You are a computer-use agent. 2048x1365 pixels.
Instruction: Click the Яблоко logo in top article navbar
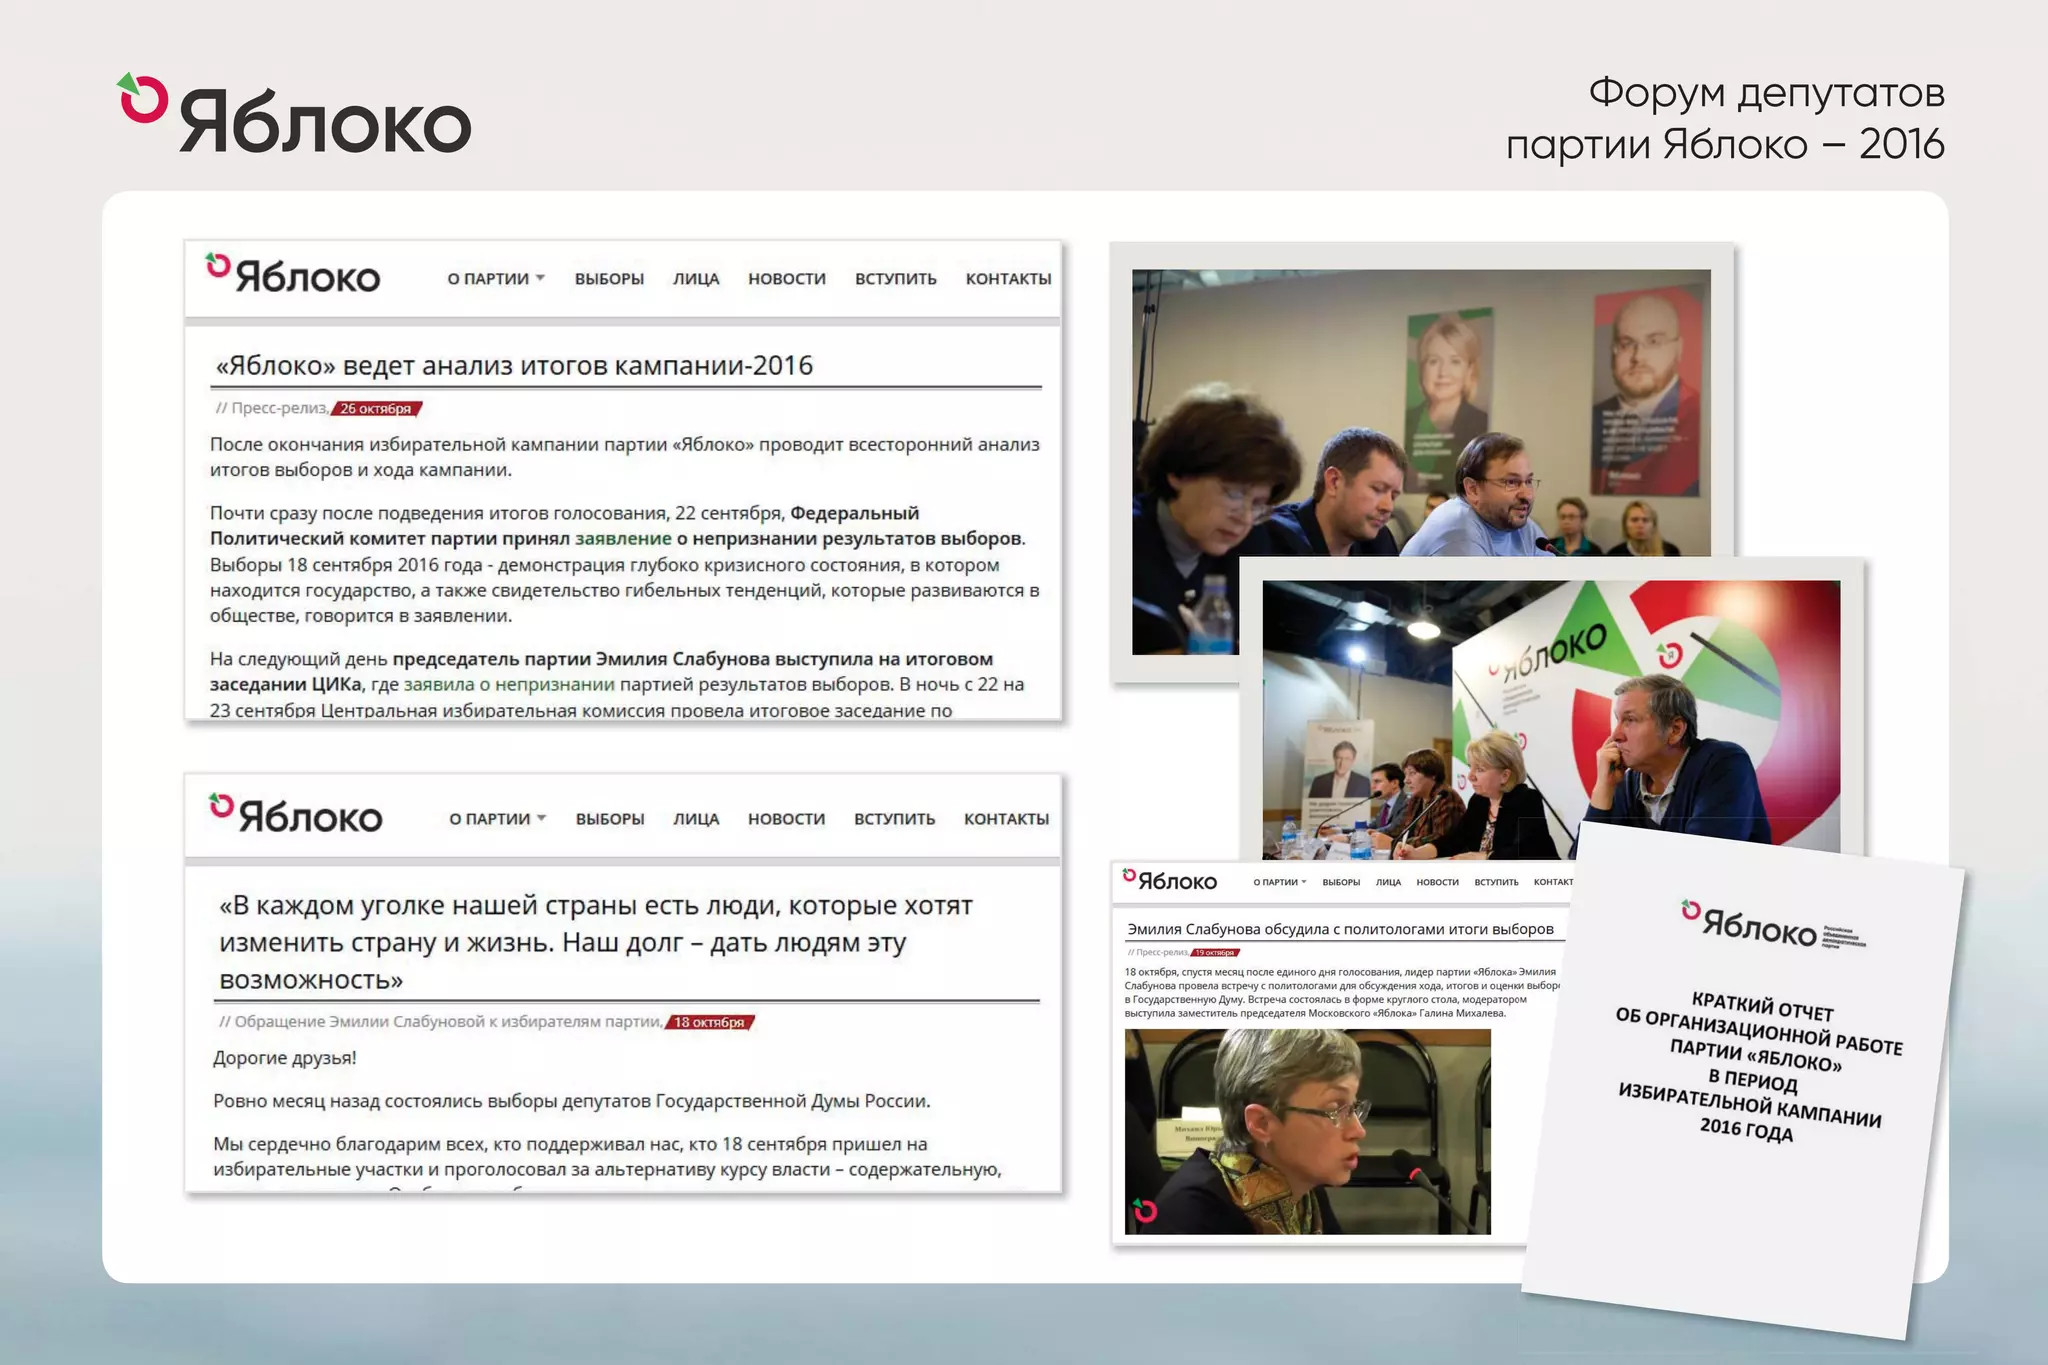pyautogui.click(x=293, y=275)
